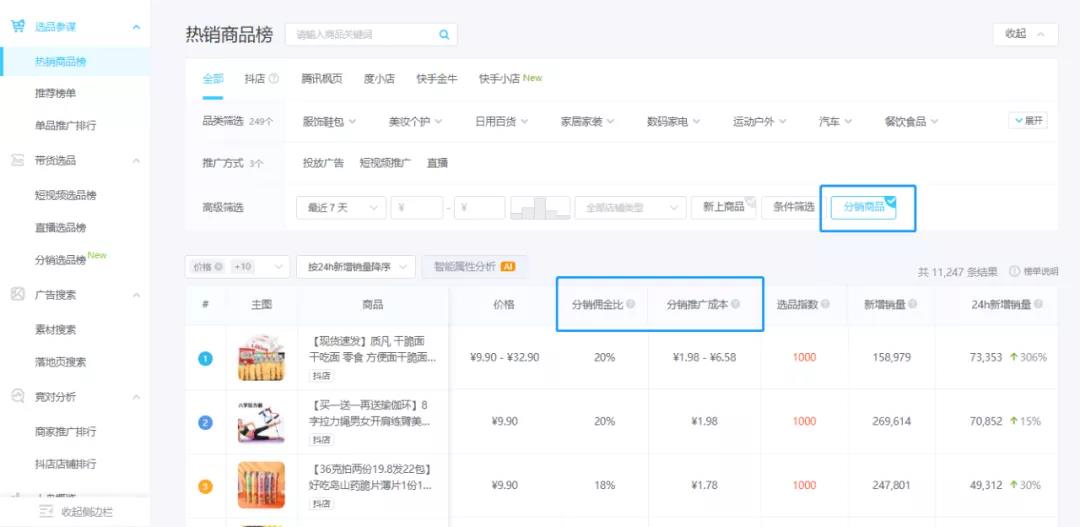Remove the 价格 column tag
Screen dimensions: 1080x527
pos(218,267)
